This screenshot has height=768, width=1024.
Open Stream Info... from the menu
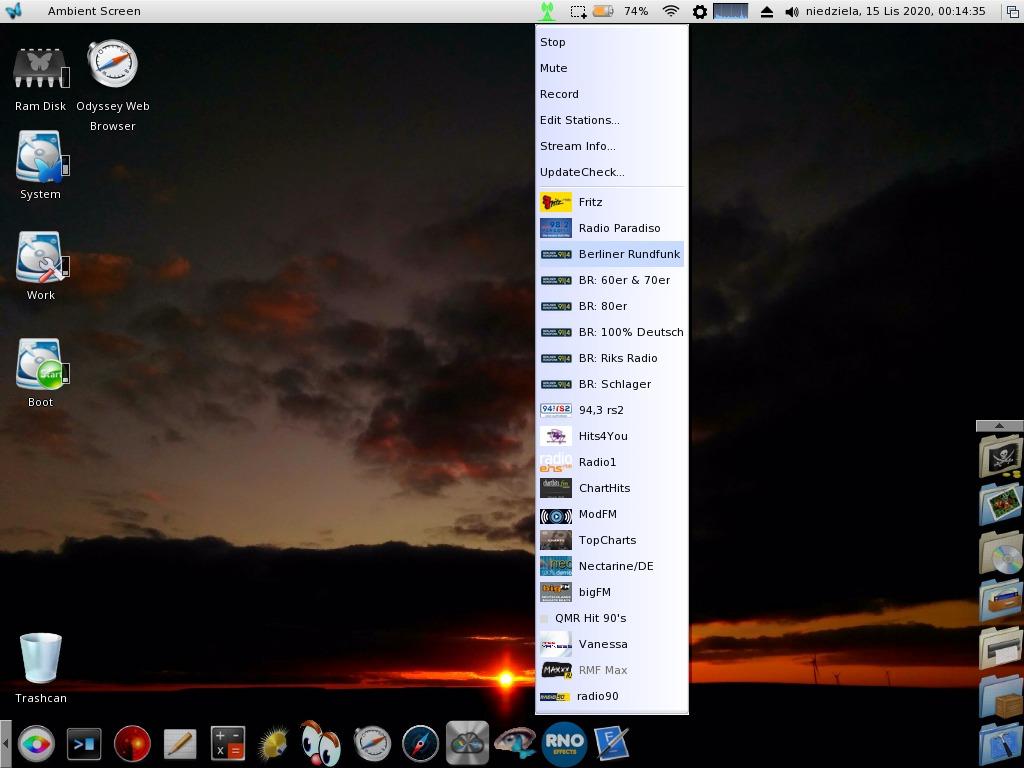(611, 146)
